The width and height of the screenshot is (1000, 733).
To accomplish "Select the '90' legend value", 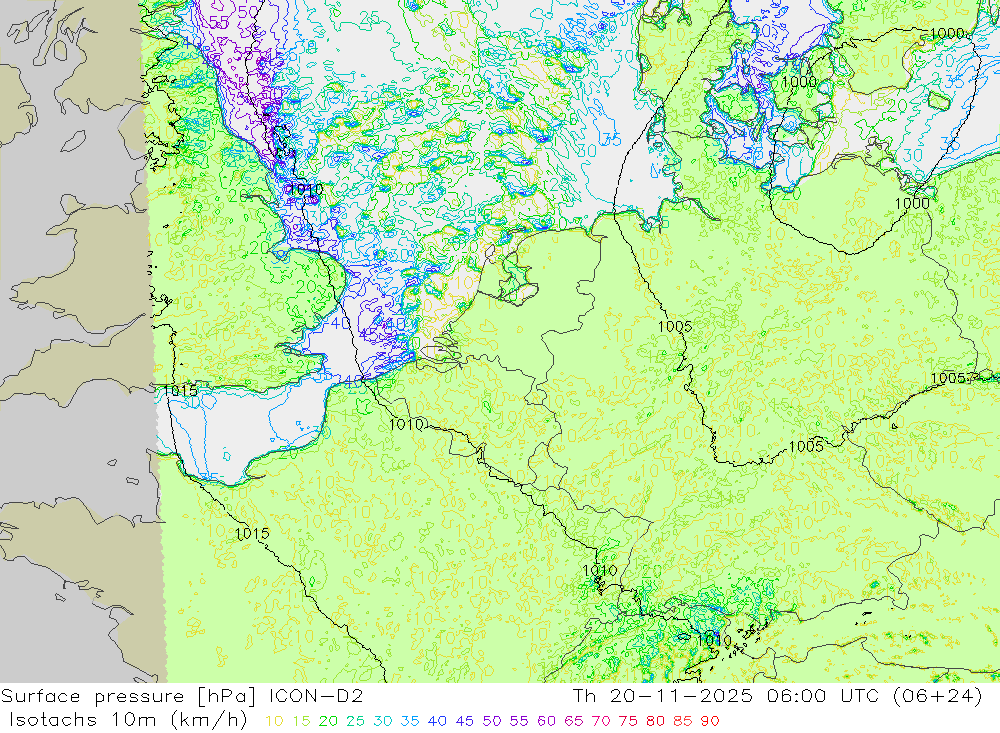I will [x=710, y=721].
